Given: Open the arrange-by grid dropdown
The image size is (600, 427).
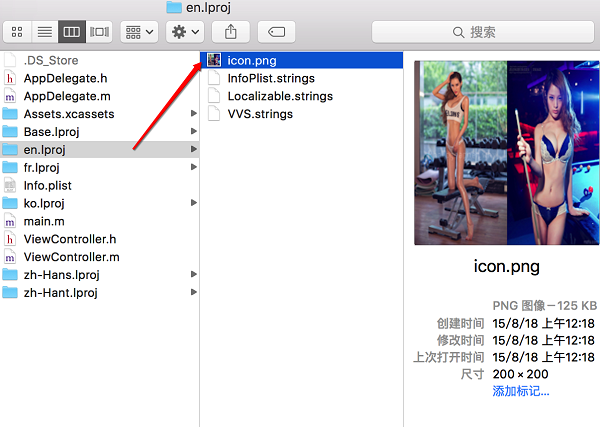Looking at the screenshot, I should coord(138,32).
